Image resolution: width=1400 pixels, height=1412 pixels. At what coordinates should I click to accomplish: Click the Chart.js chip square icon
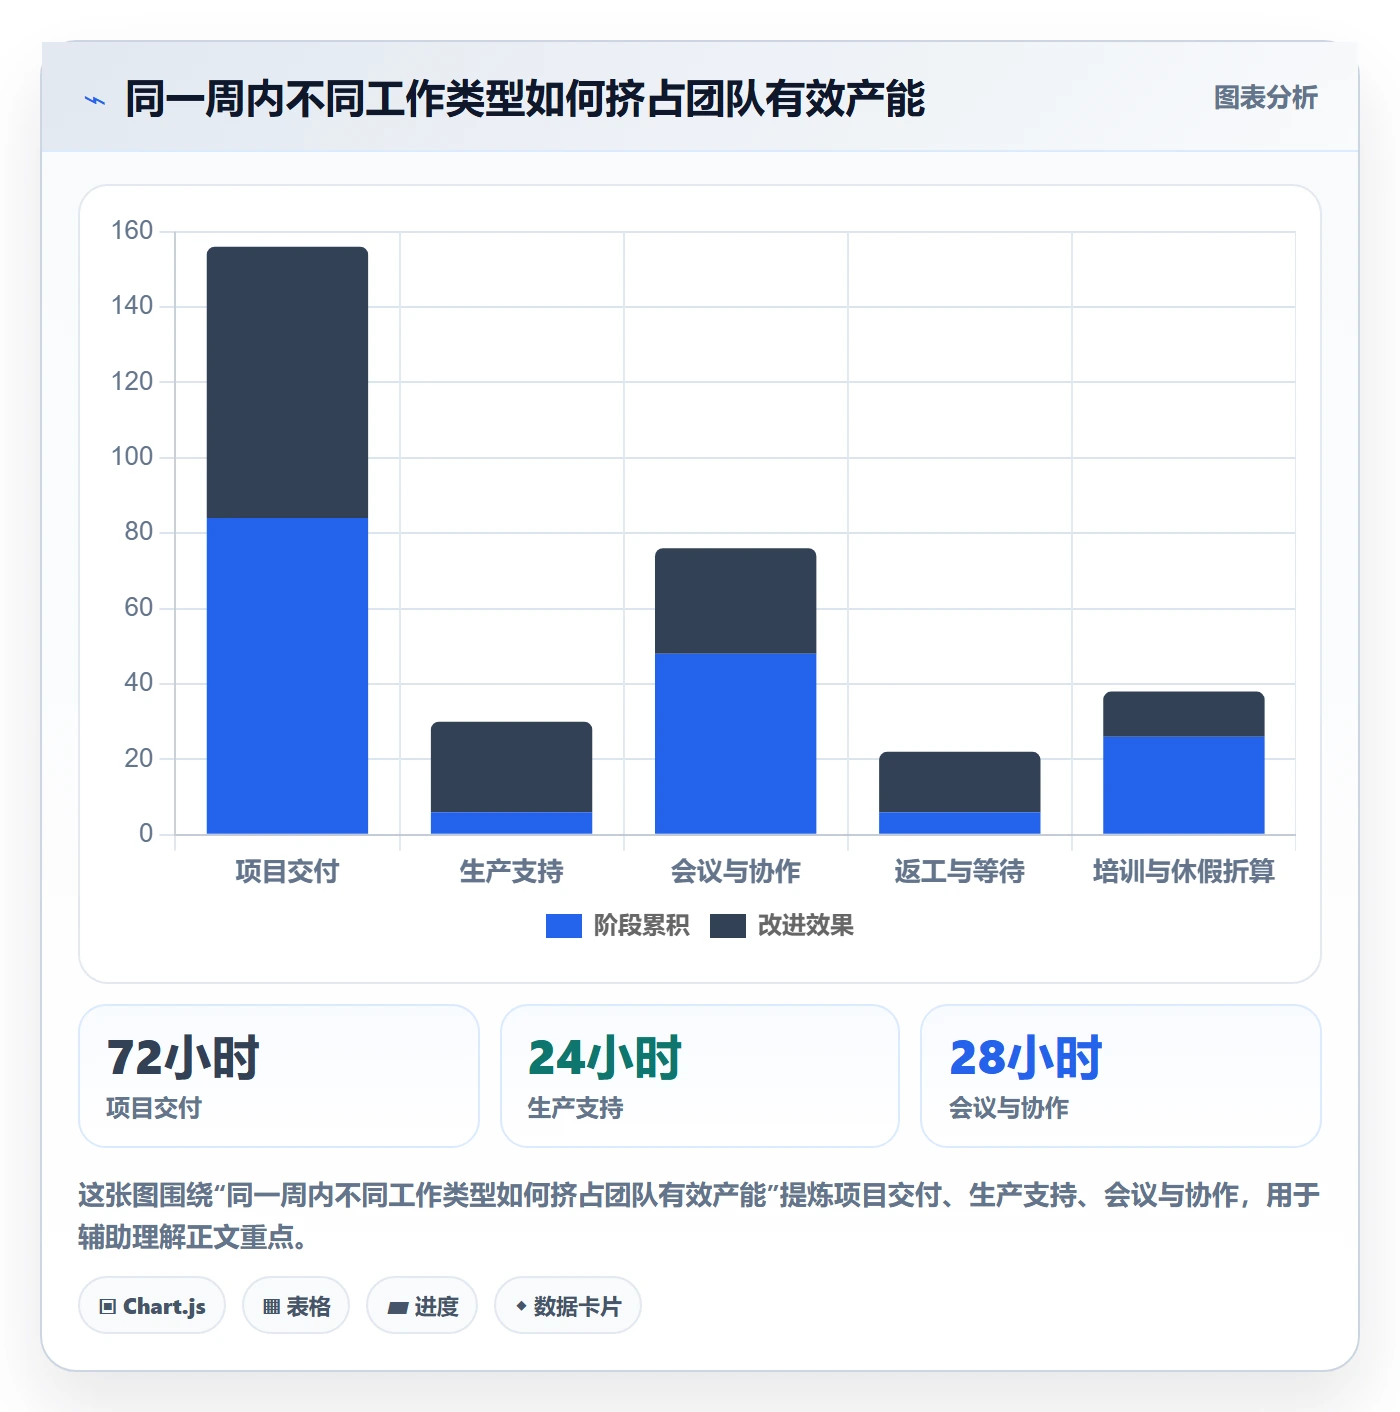(108, 1307)
